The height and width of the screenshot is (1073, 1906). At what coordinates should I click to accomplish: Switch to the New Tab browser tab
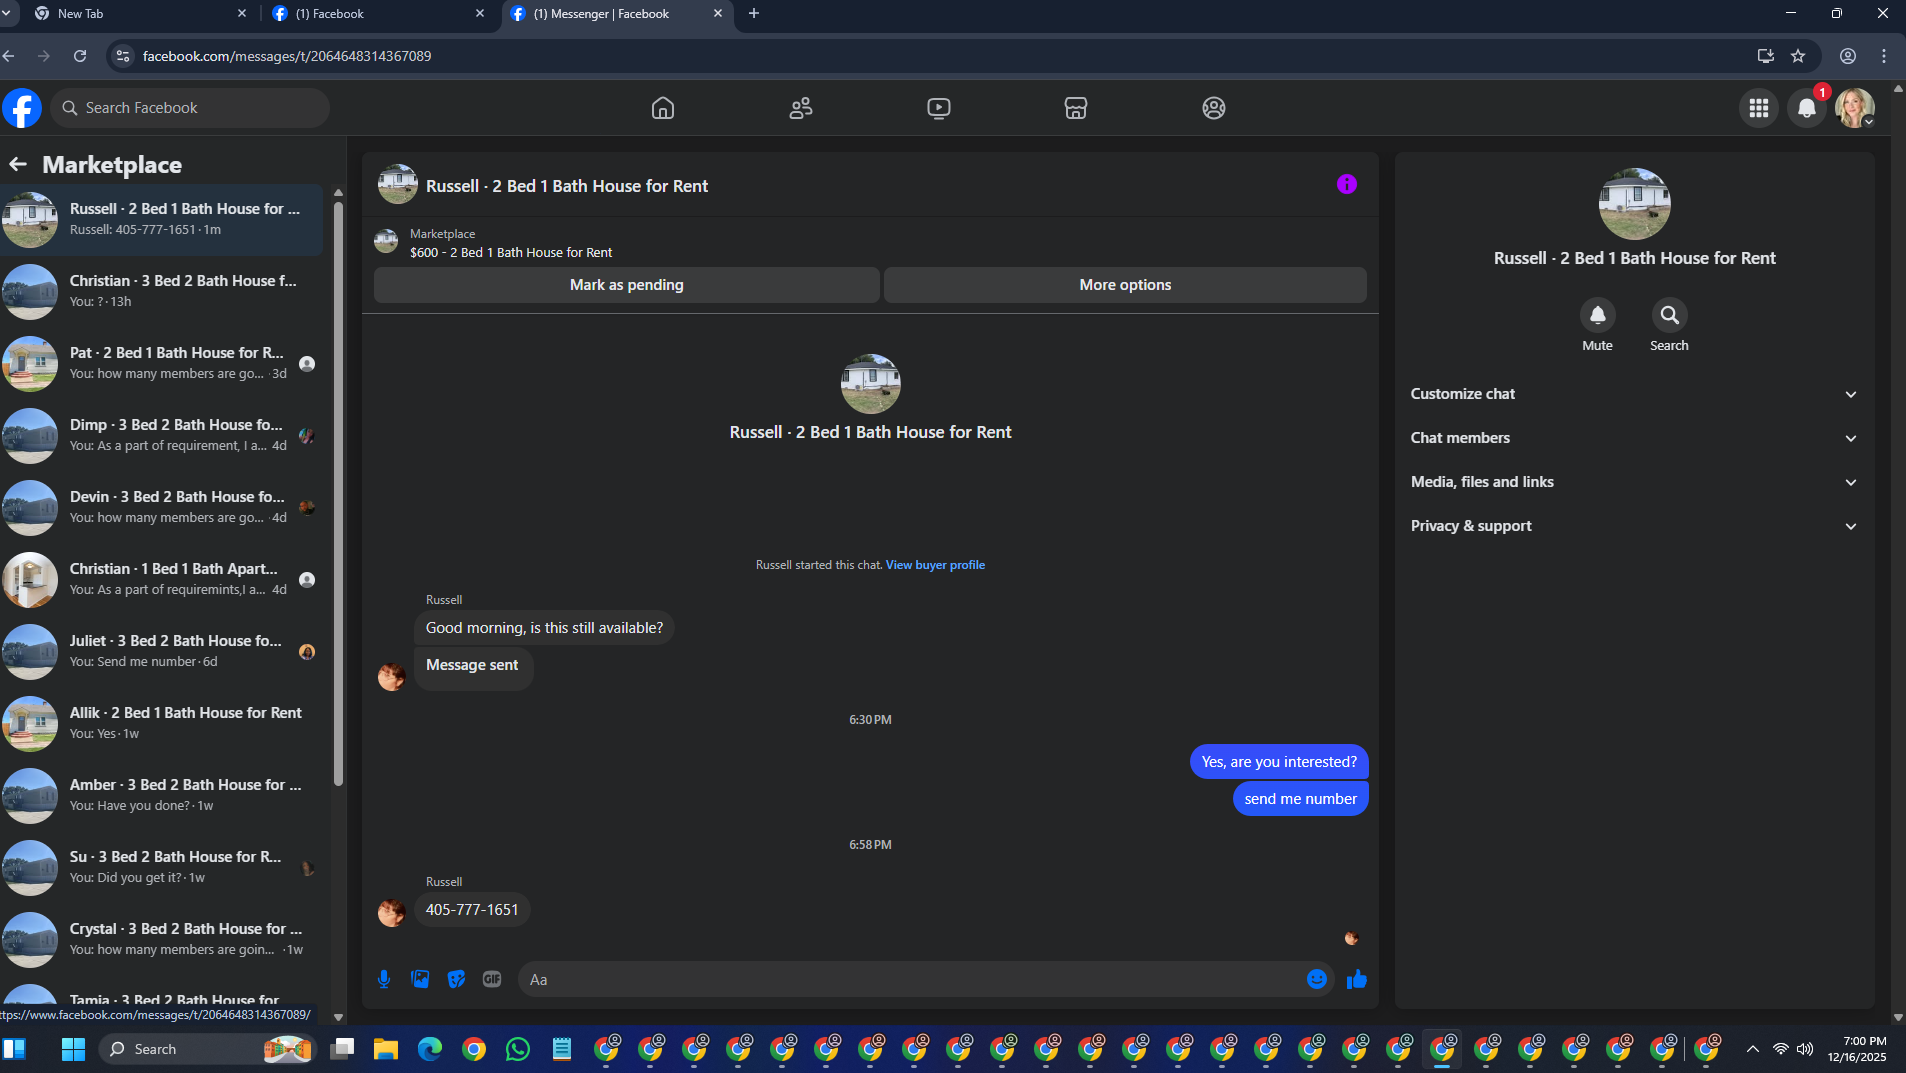coord(140,14)
